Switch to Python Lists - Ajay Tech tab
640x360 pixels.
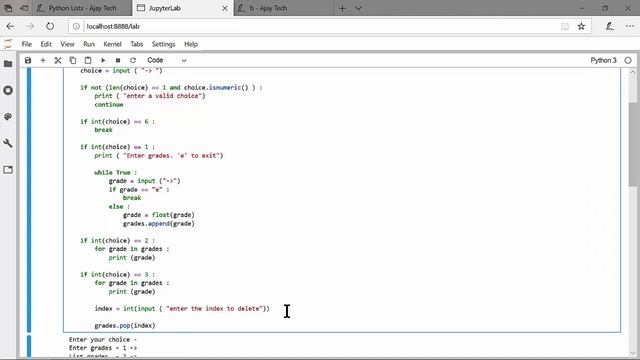point(82,8)
